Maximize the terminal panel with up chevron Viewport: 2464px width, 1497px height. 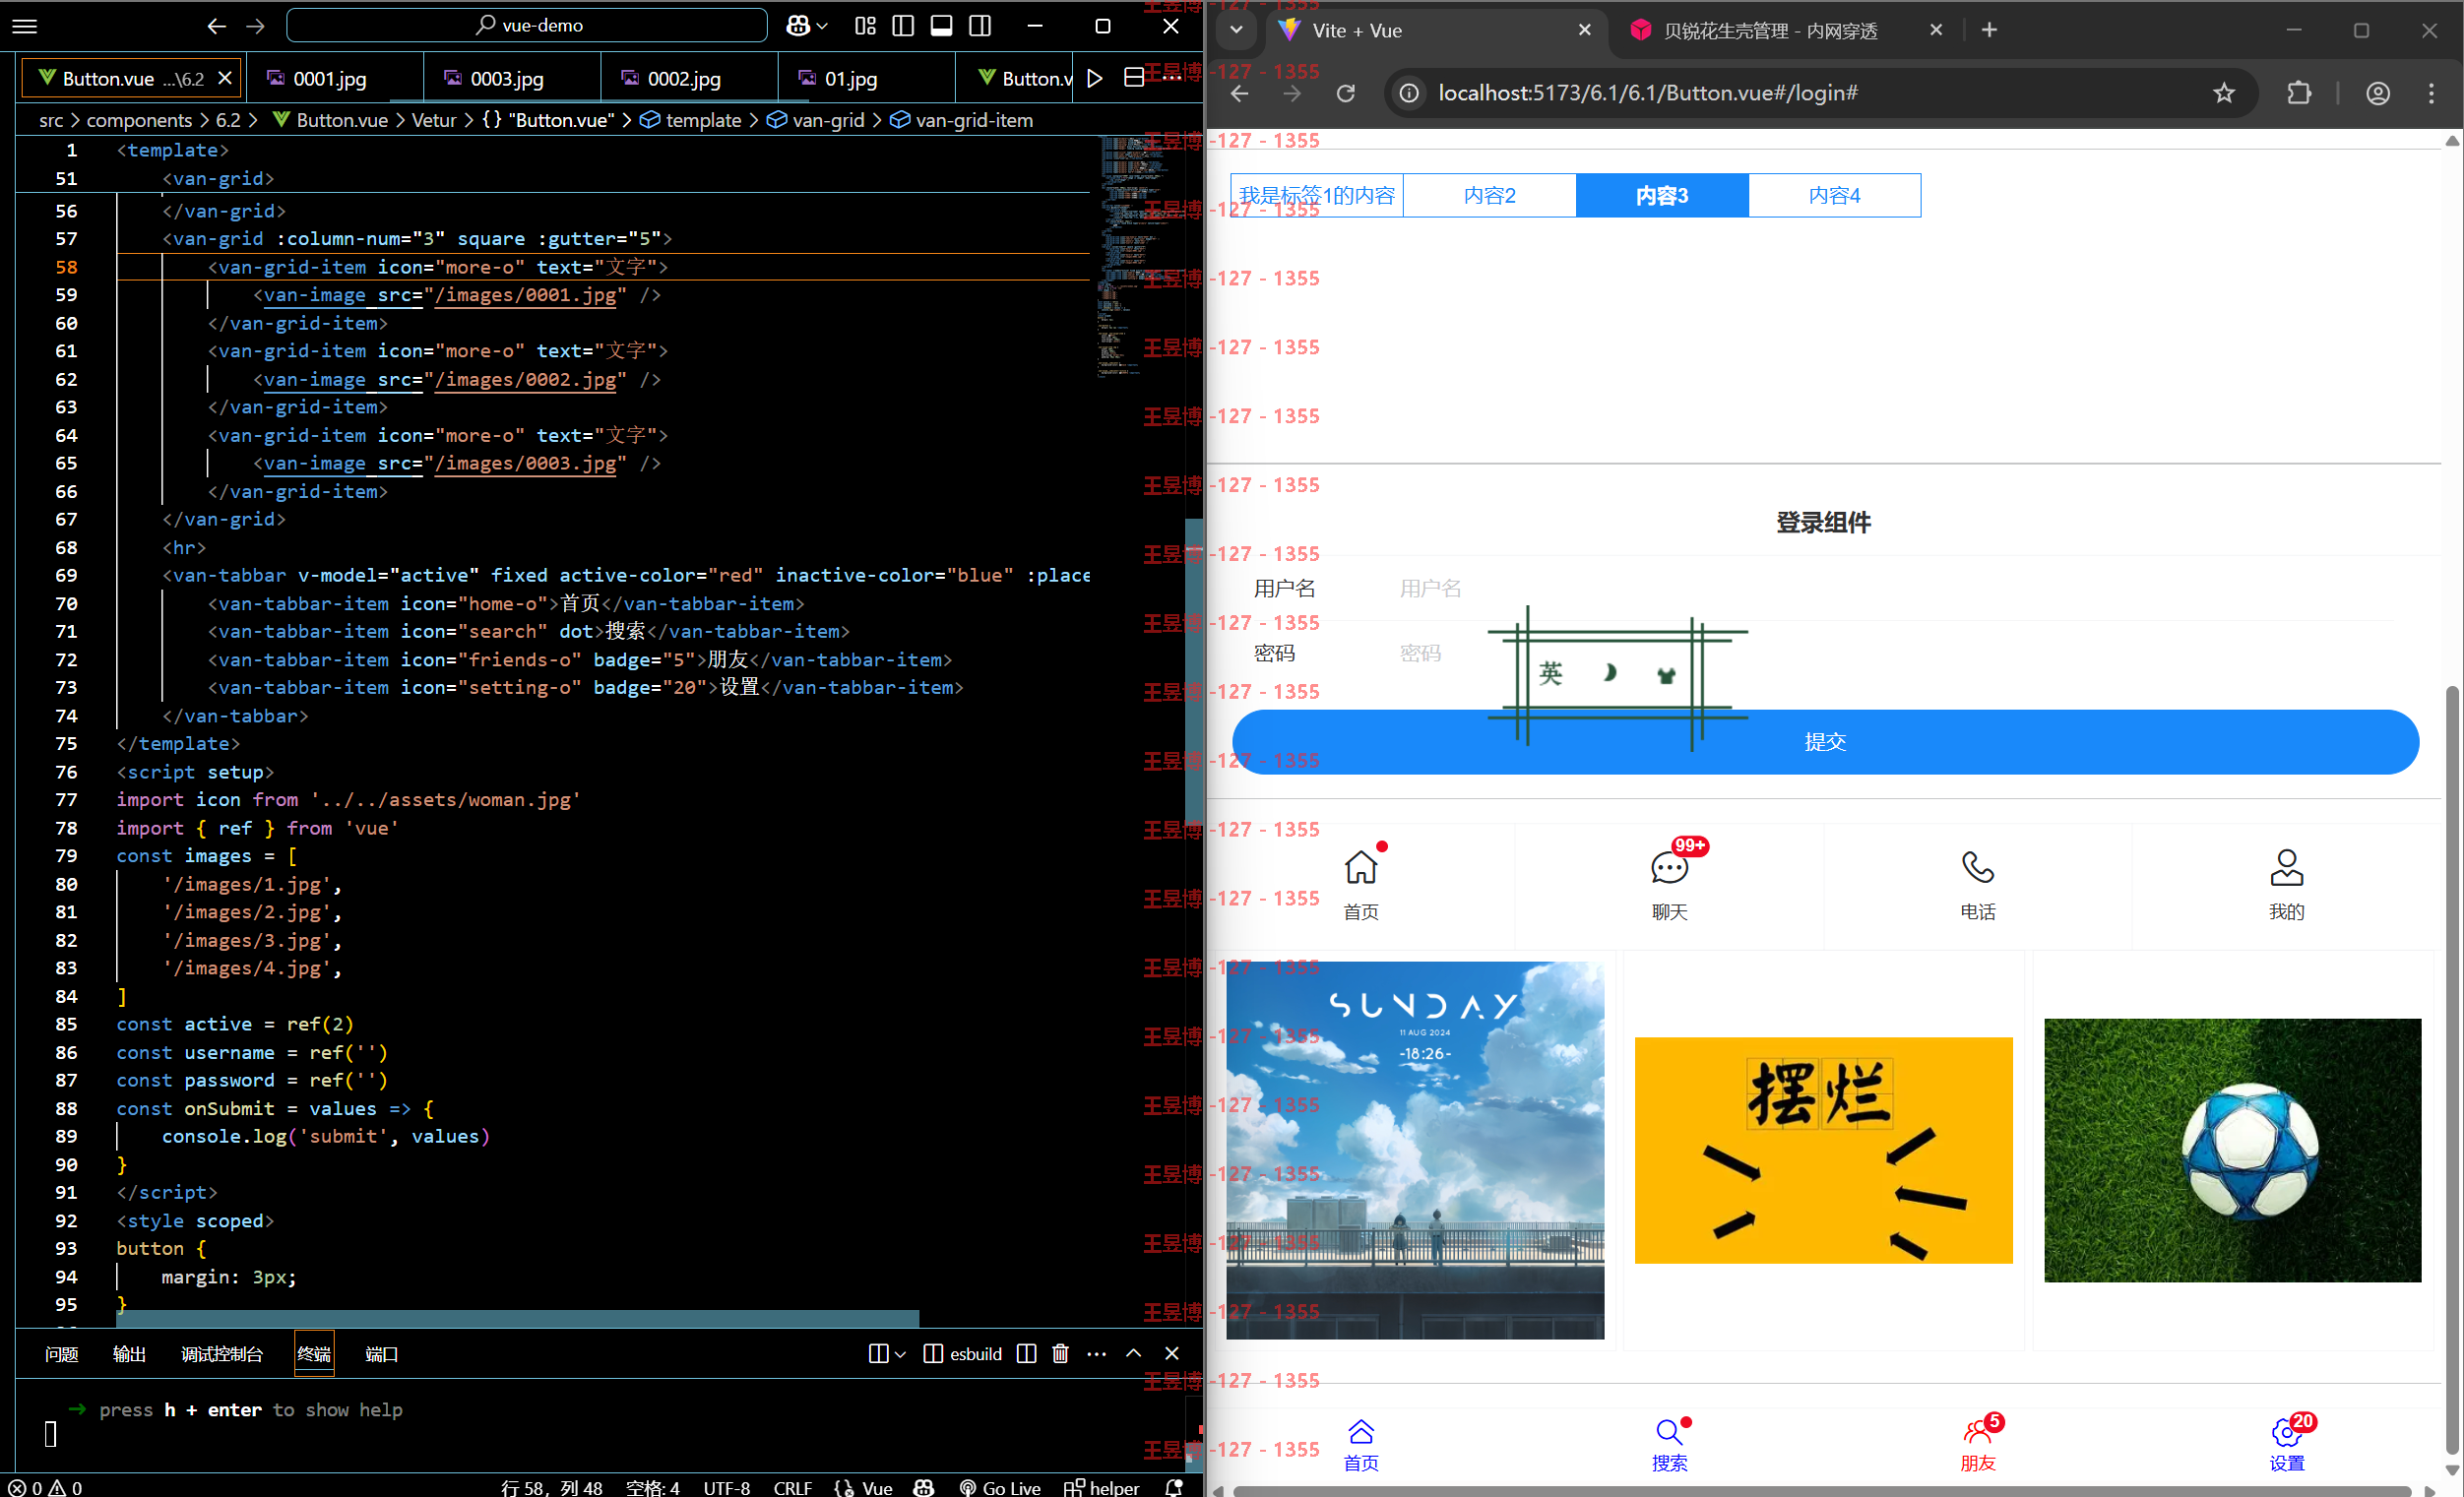pos(1134,1354)
